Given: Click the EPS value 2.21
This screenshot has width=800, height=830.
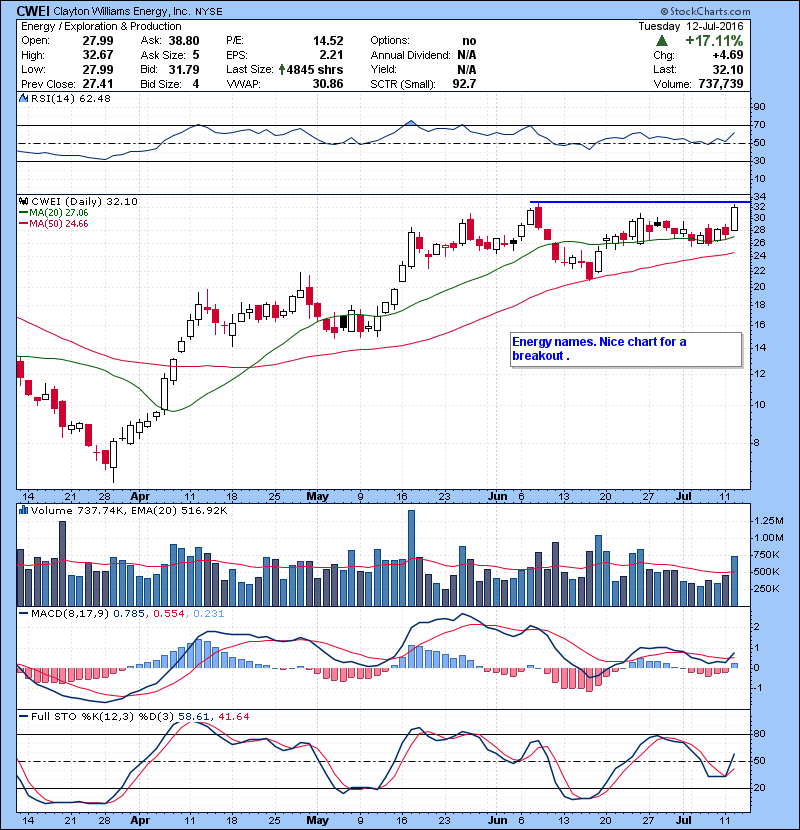Looking at the screenshot, I should click(331, 55).
